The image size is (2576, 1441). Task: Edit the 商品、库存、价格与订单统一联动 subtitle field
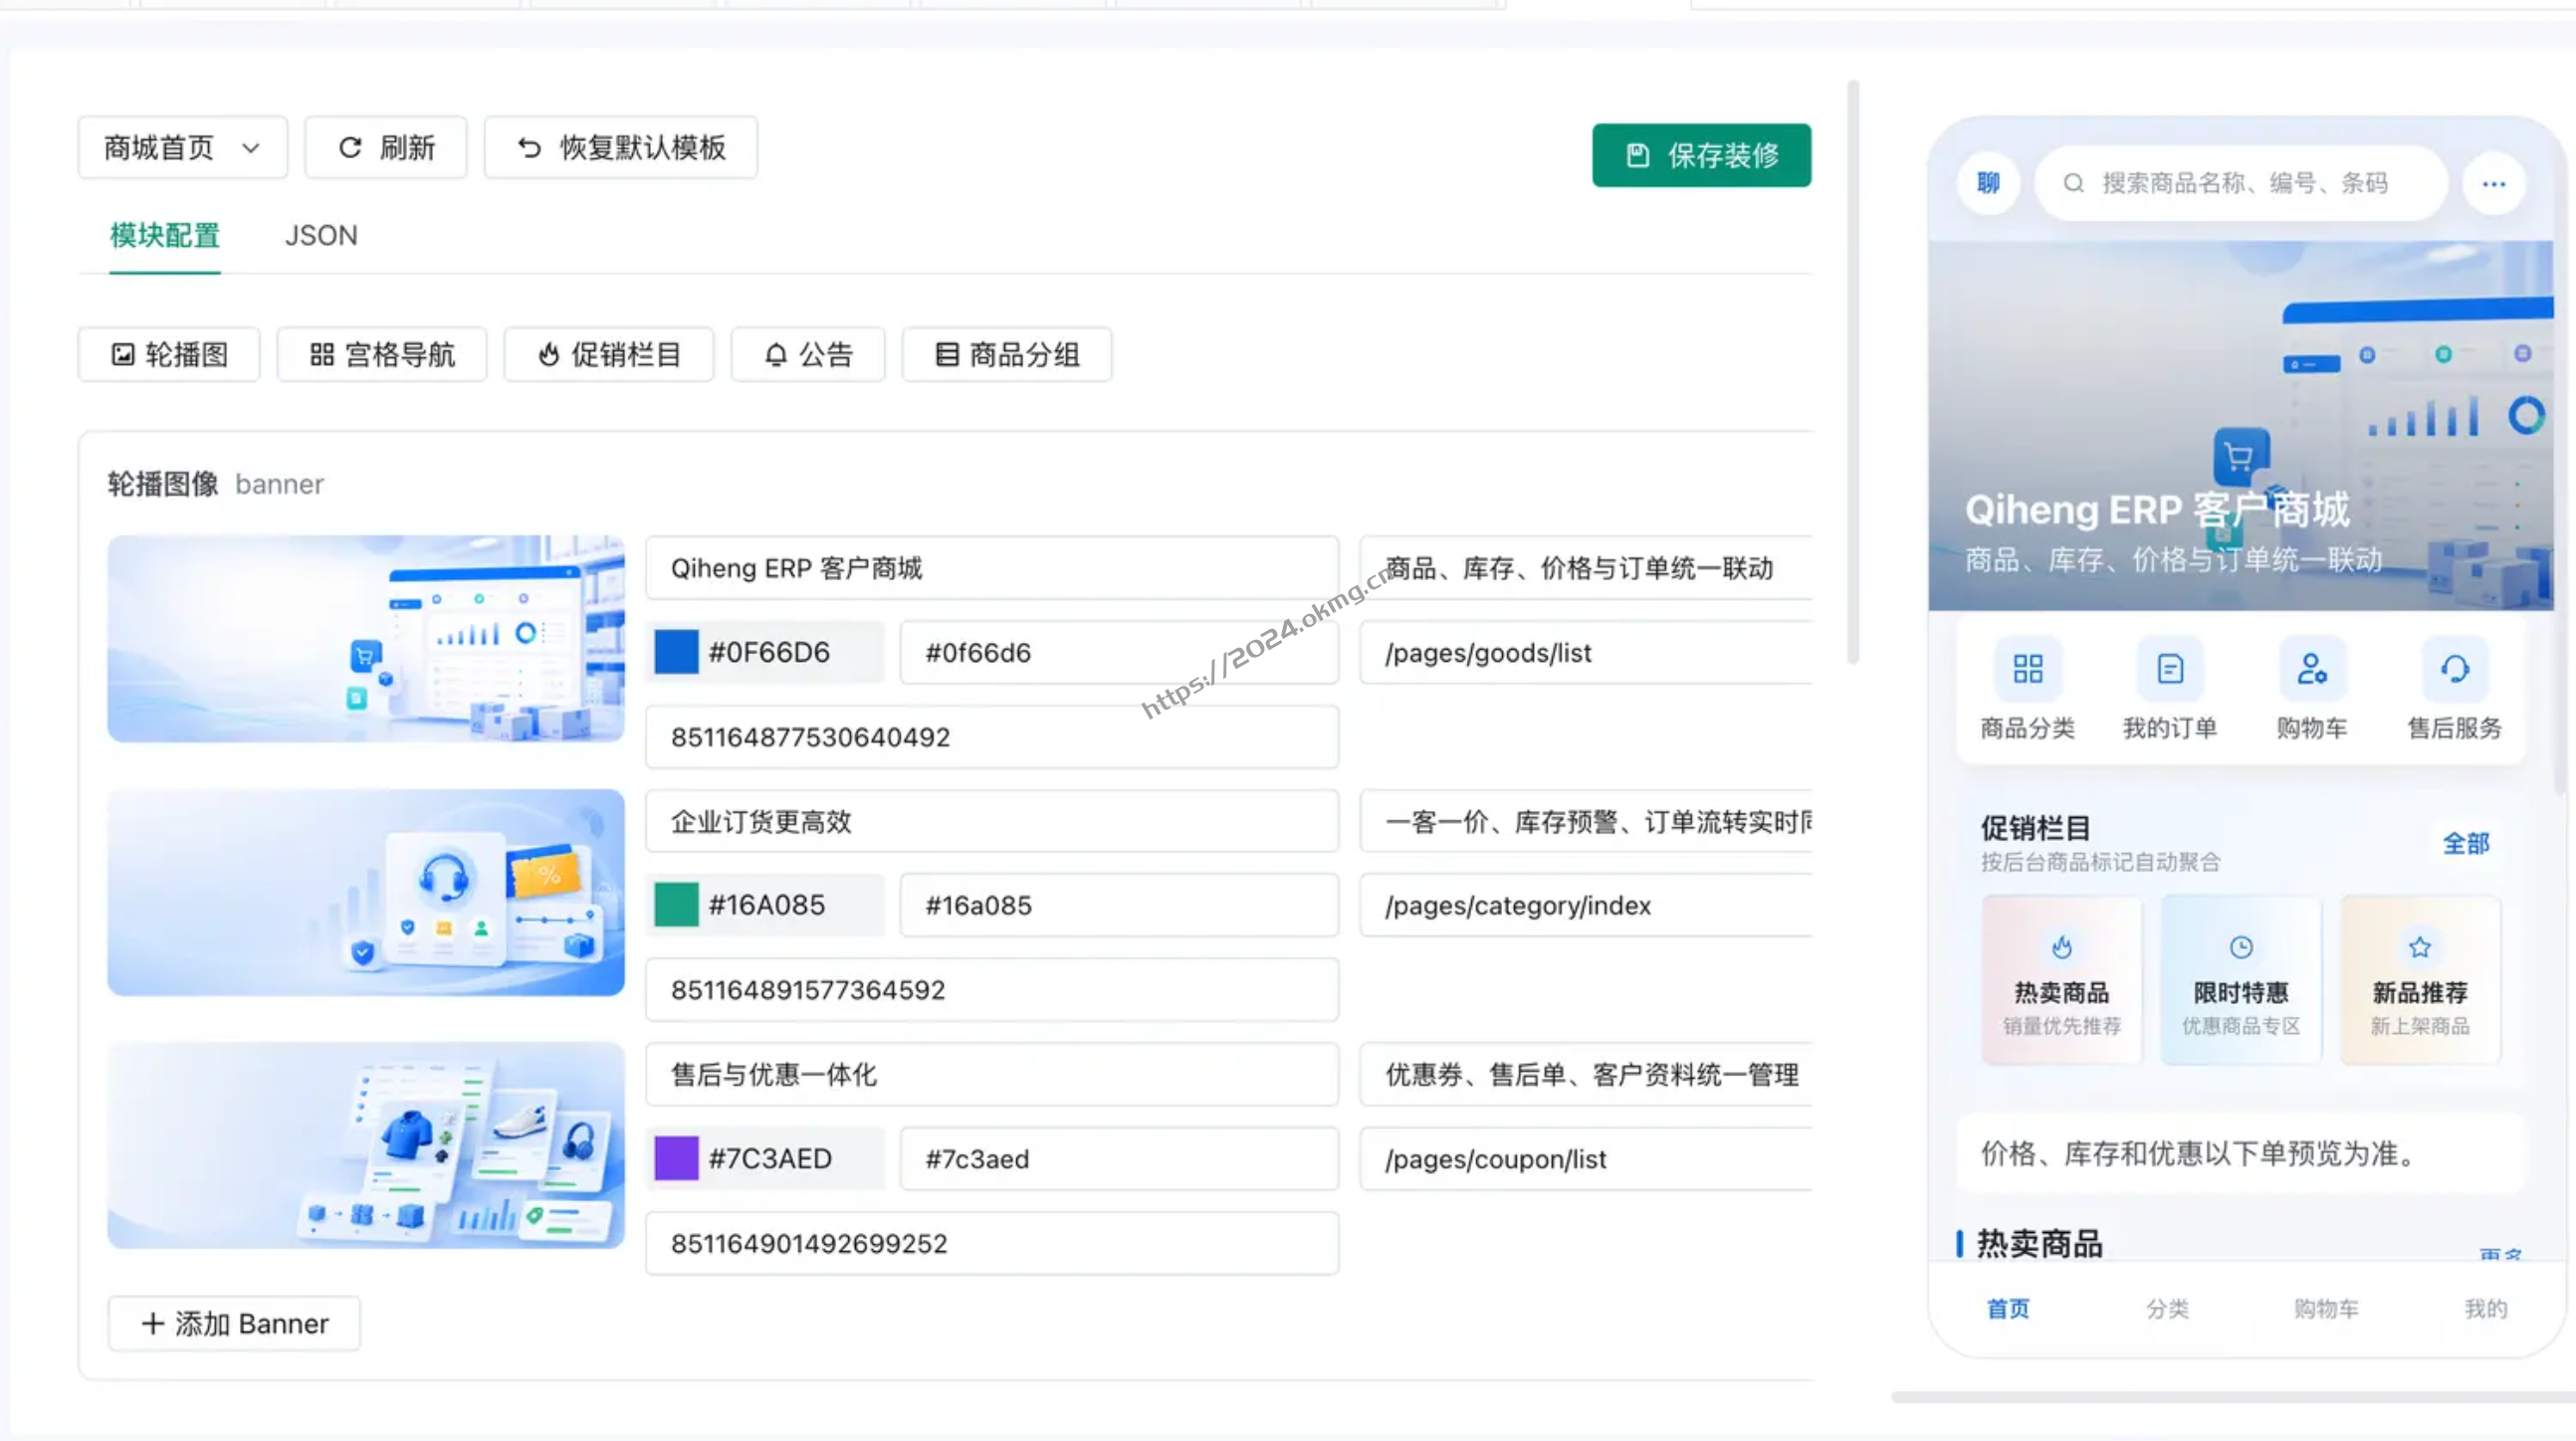pos(1586,568)
